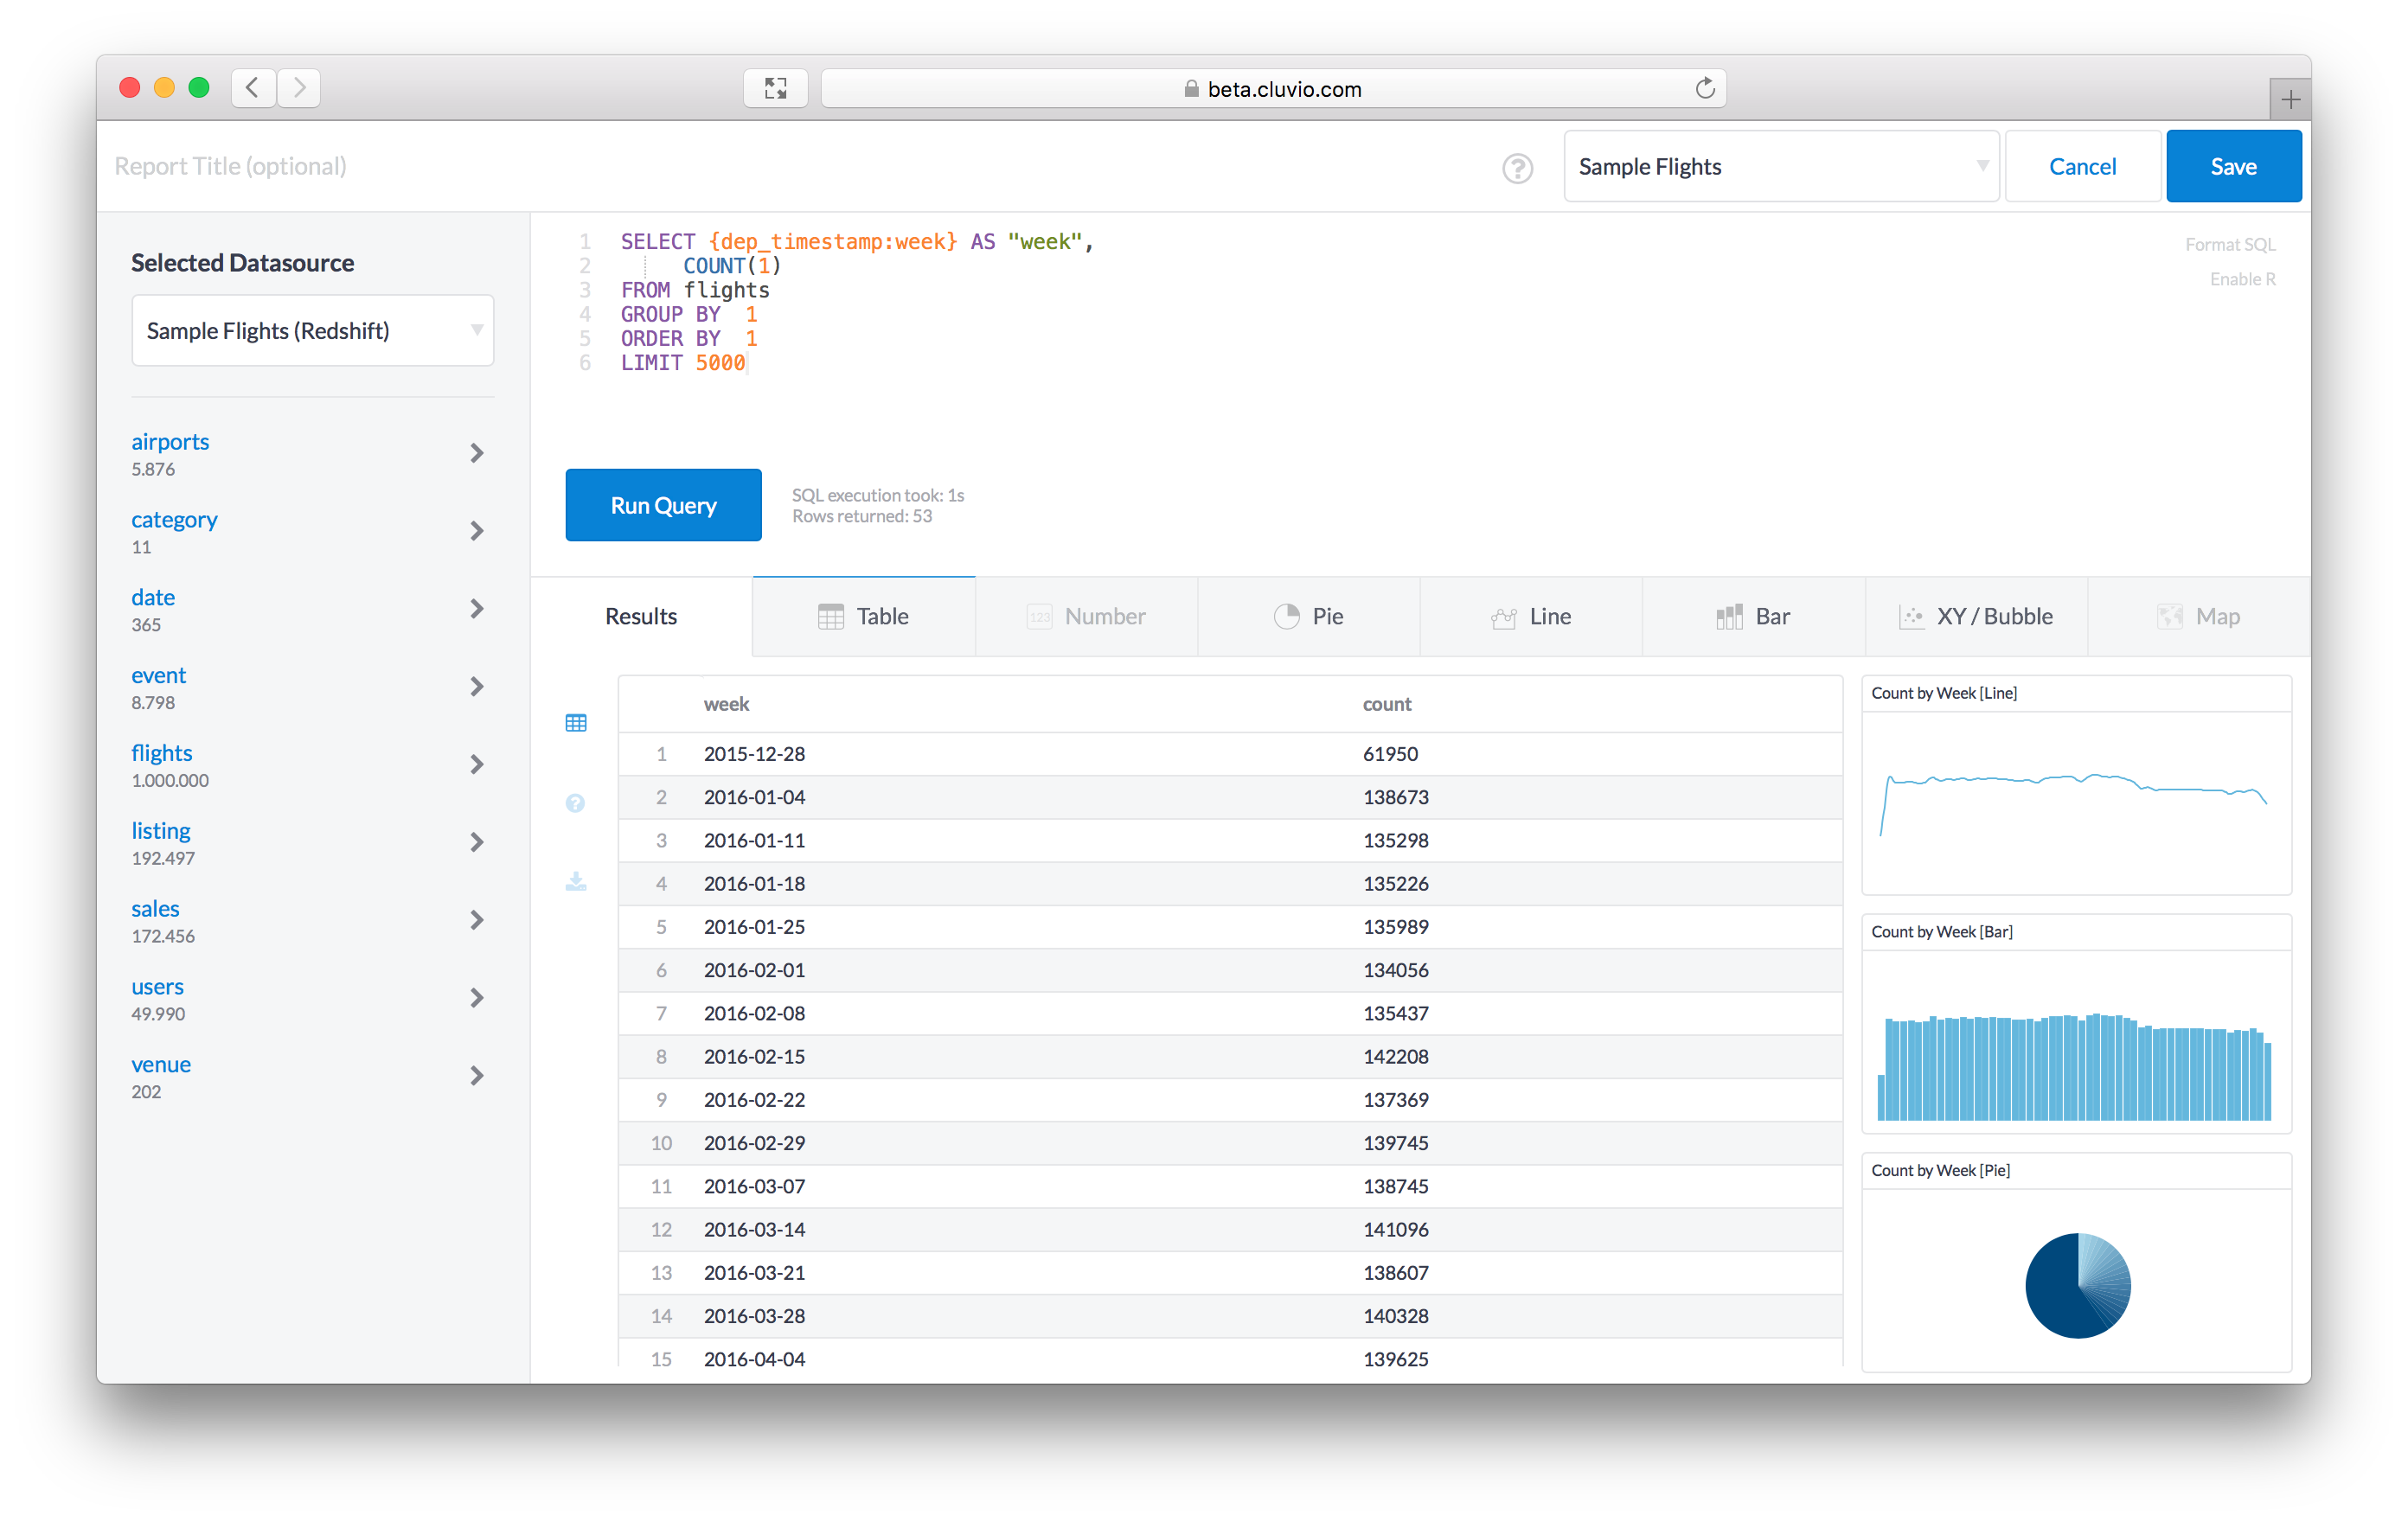Toggle Enable R option

pyautogui.click(x=2242, y=279)
